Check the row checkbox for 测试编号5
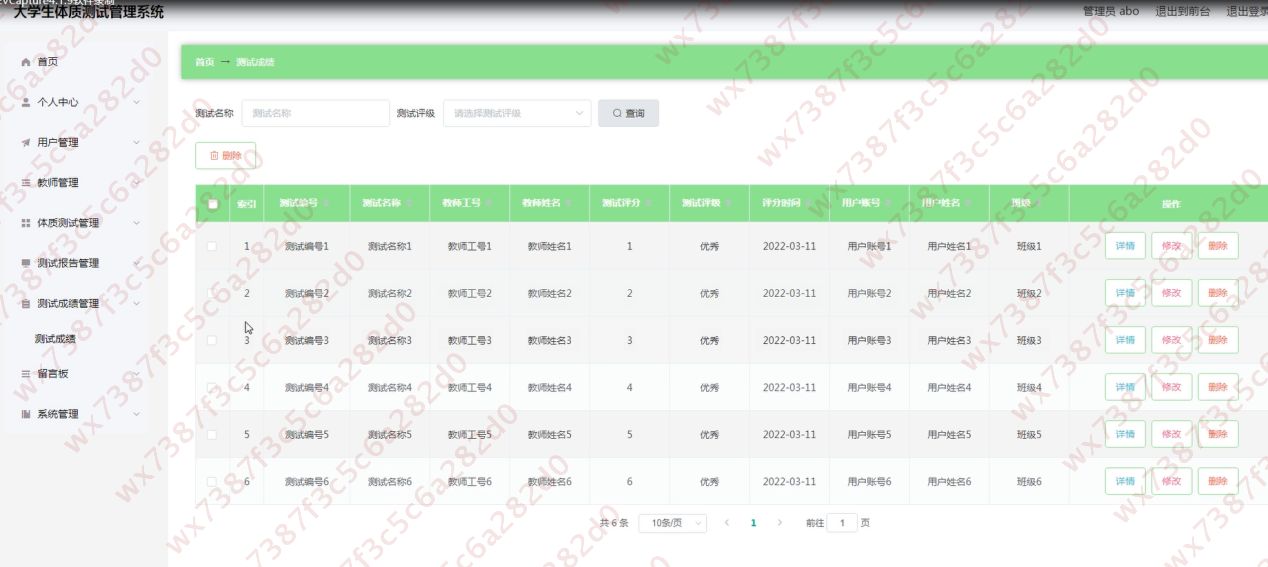1268x567 pixels. 212,434
